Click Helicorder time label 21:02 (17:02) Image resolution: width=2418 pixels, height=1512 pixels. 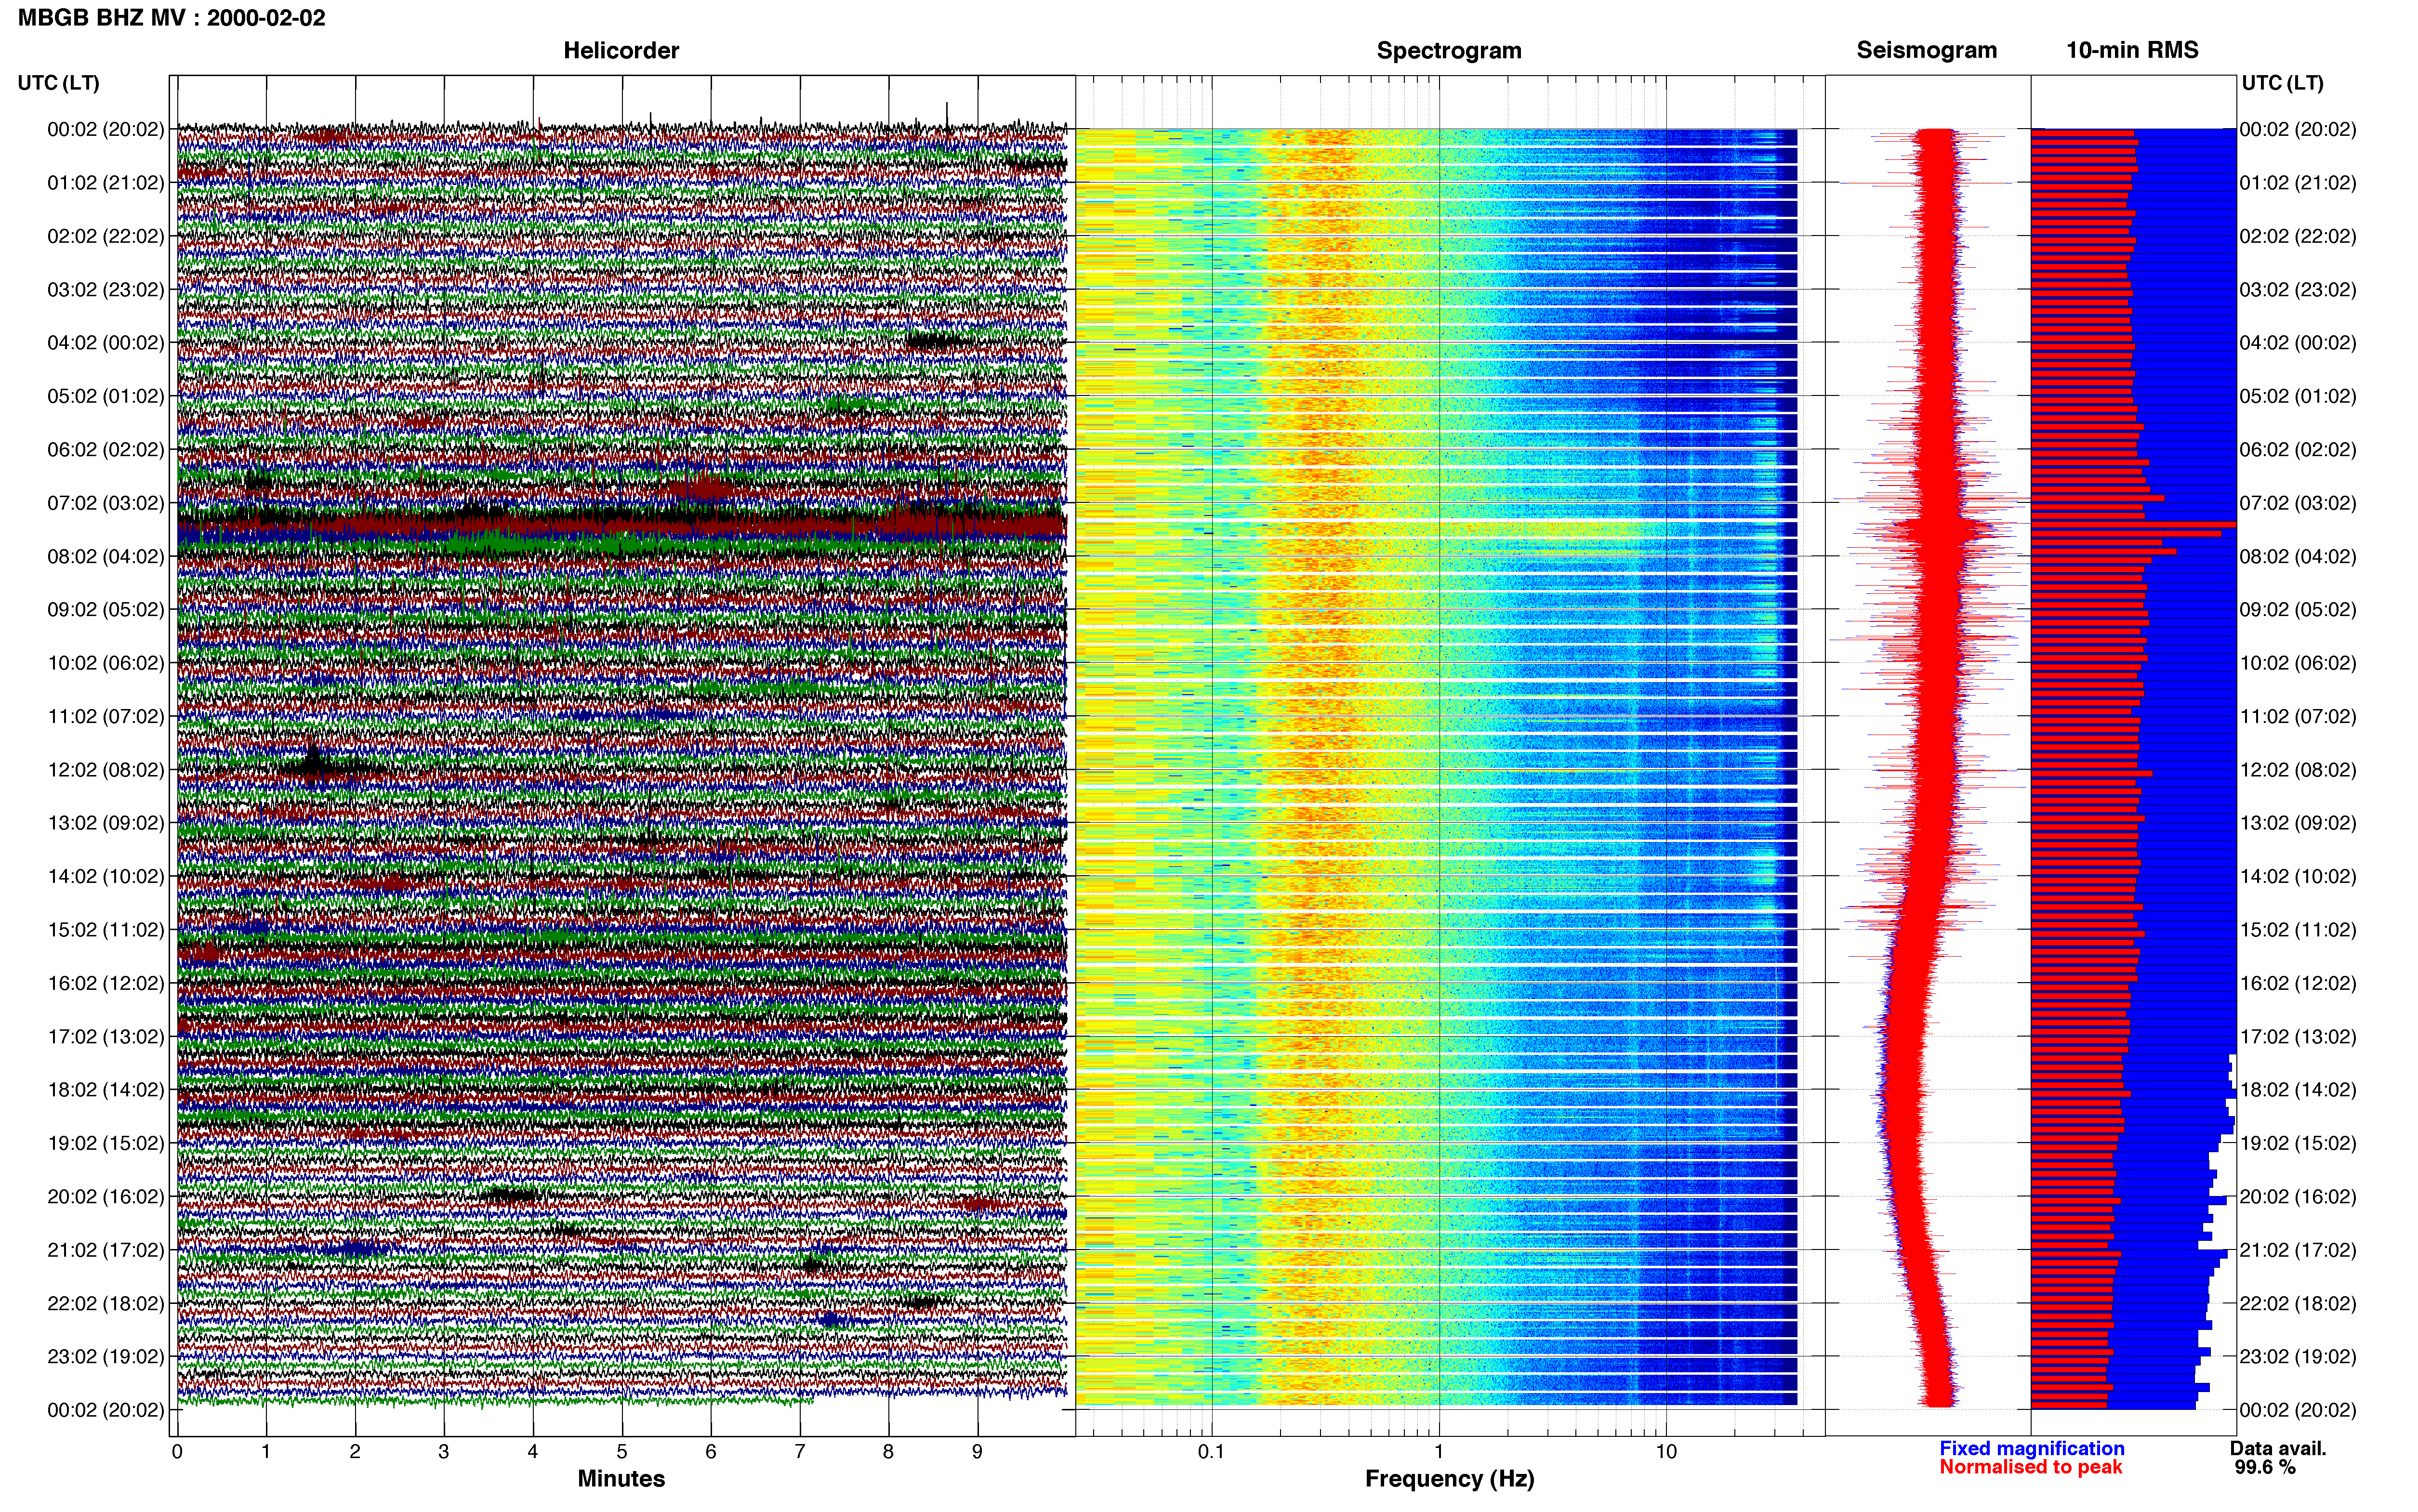click(x=106, y=1250)
